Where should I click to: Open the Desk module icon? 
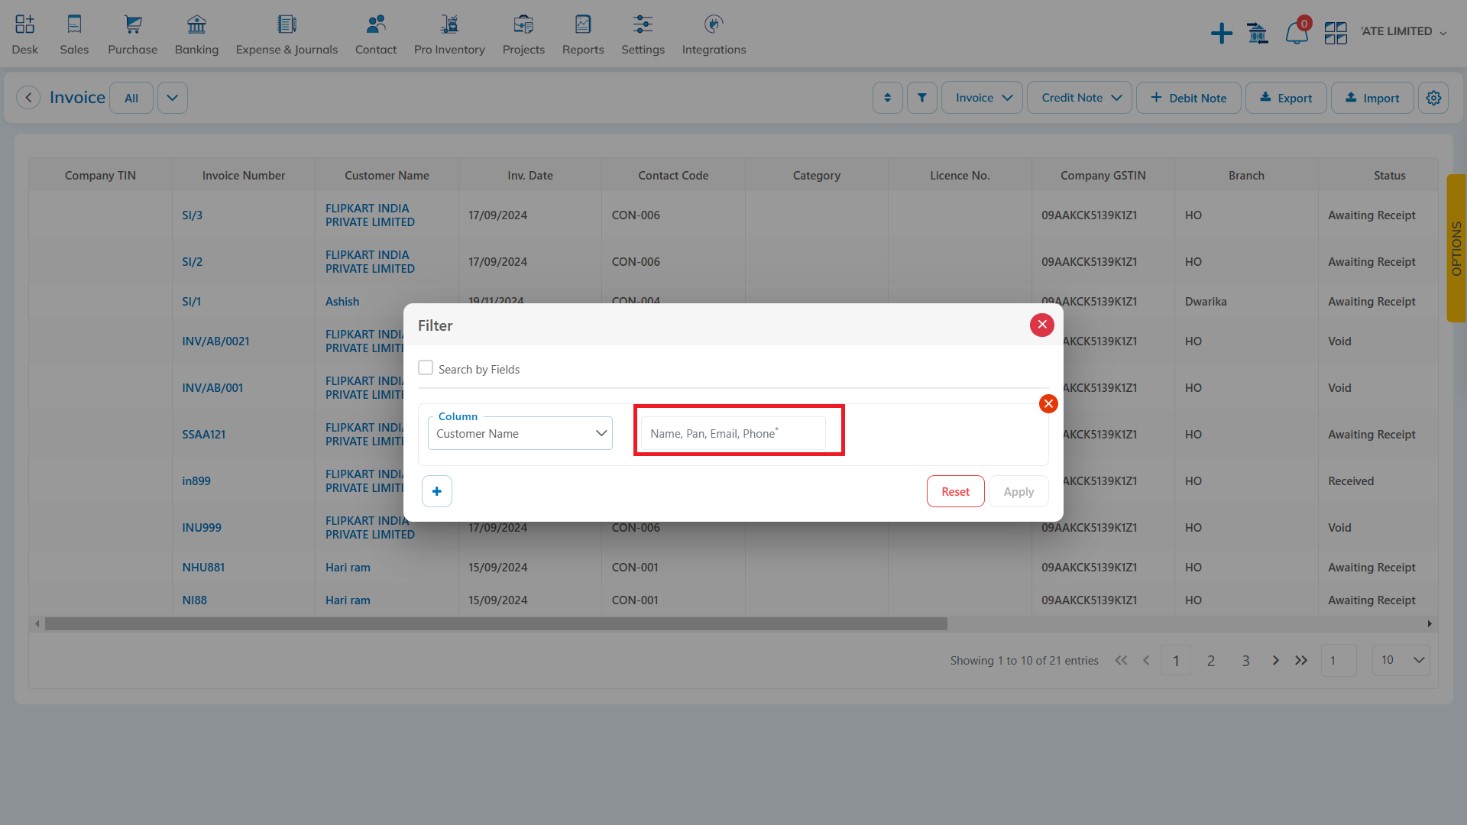coord(25,33)
